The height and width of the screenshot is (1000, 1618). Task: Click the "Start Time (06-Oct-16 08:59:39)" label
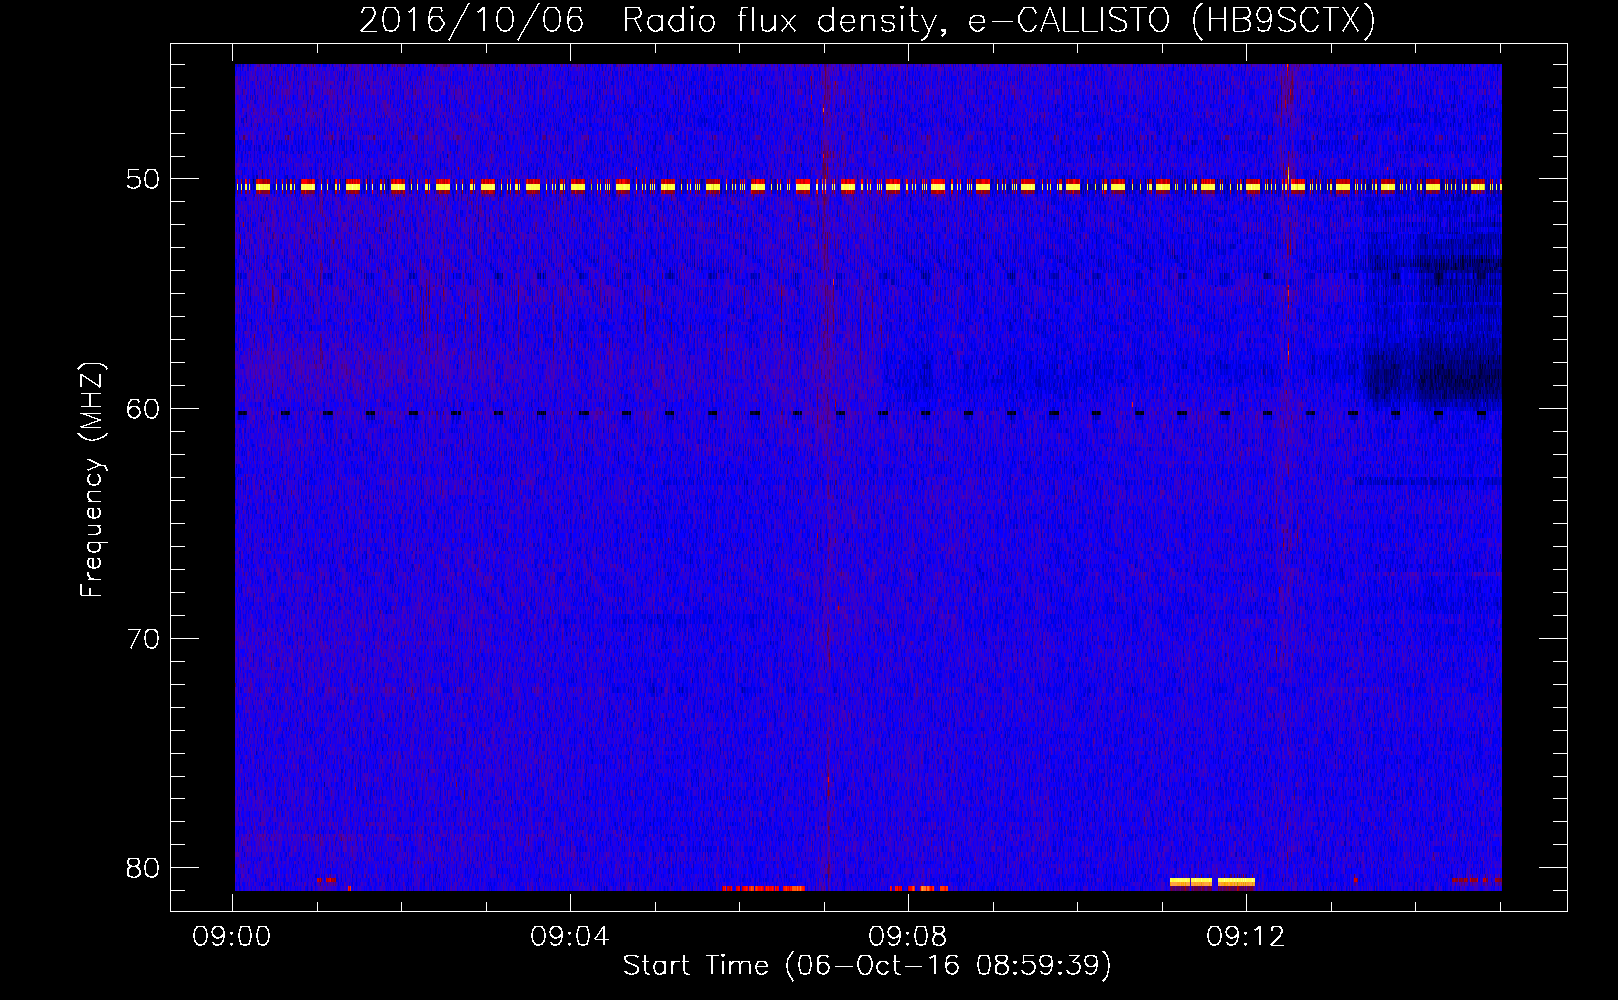(867, 966)
